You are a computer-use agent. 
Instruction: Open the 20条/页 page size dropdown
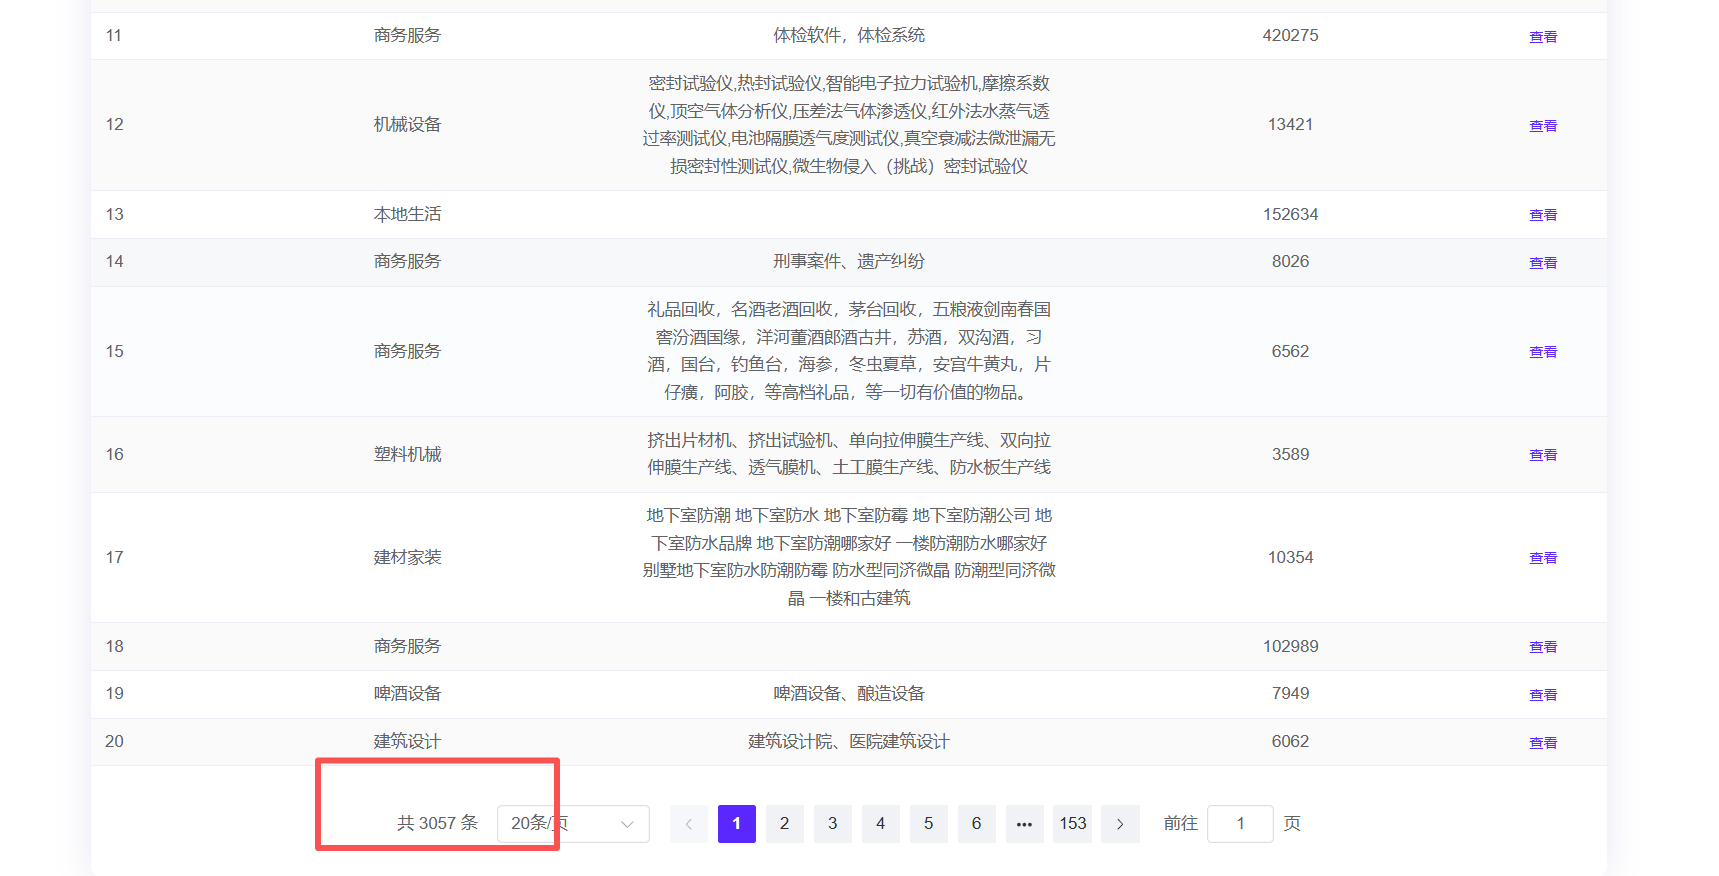click(573, 824)
